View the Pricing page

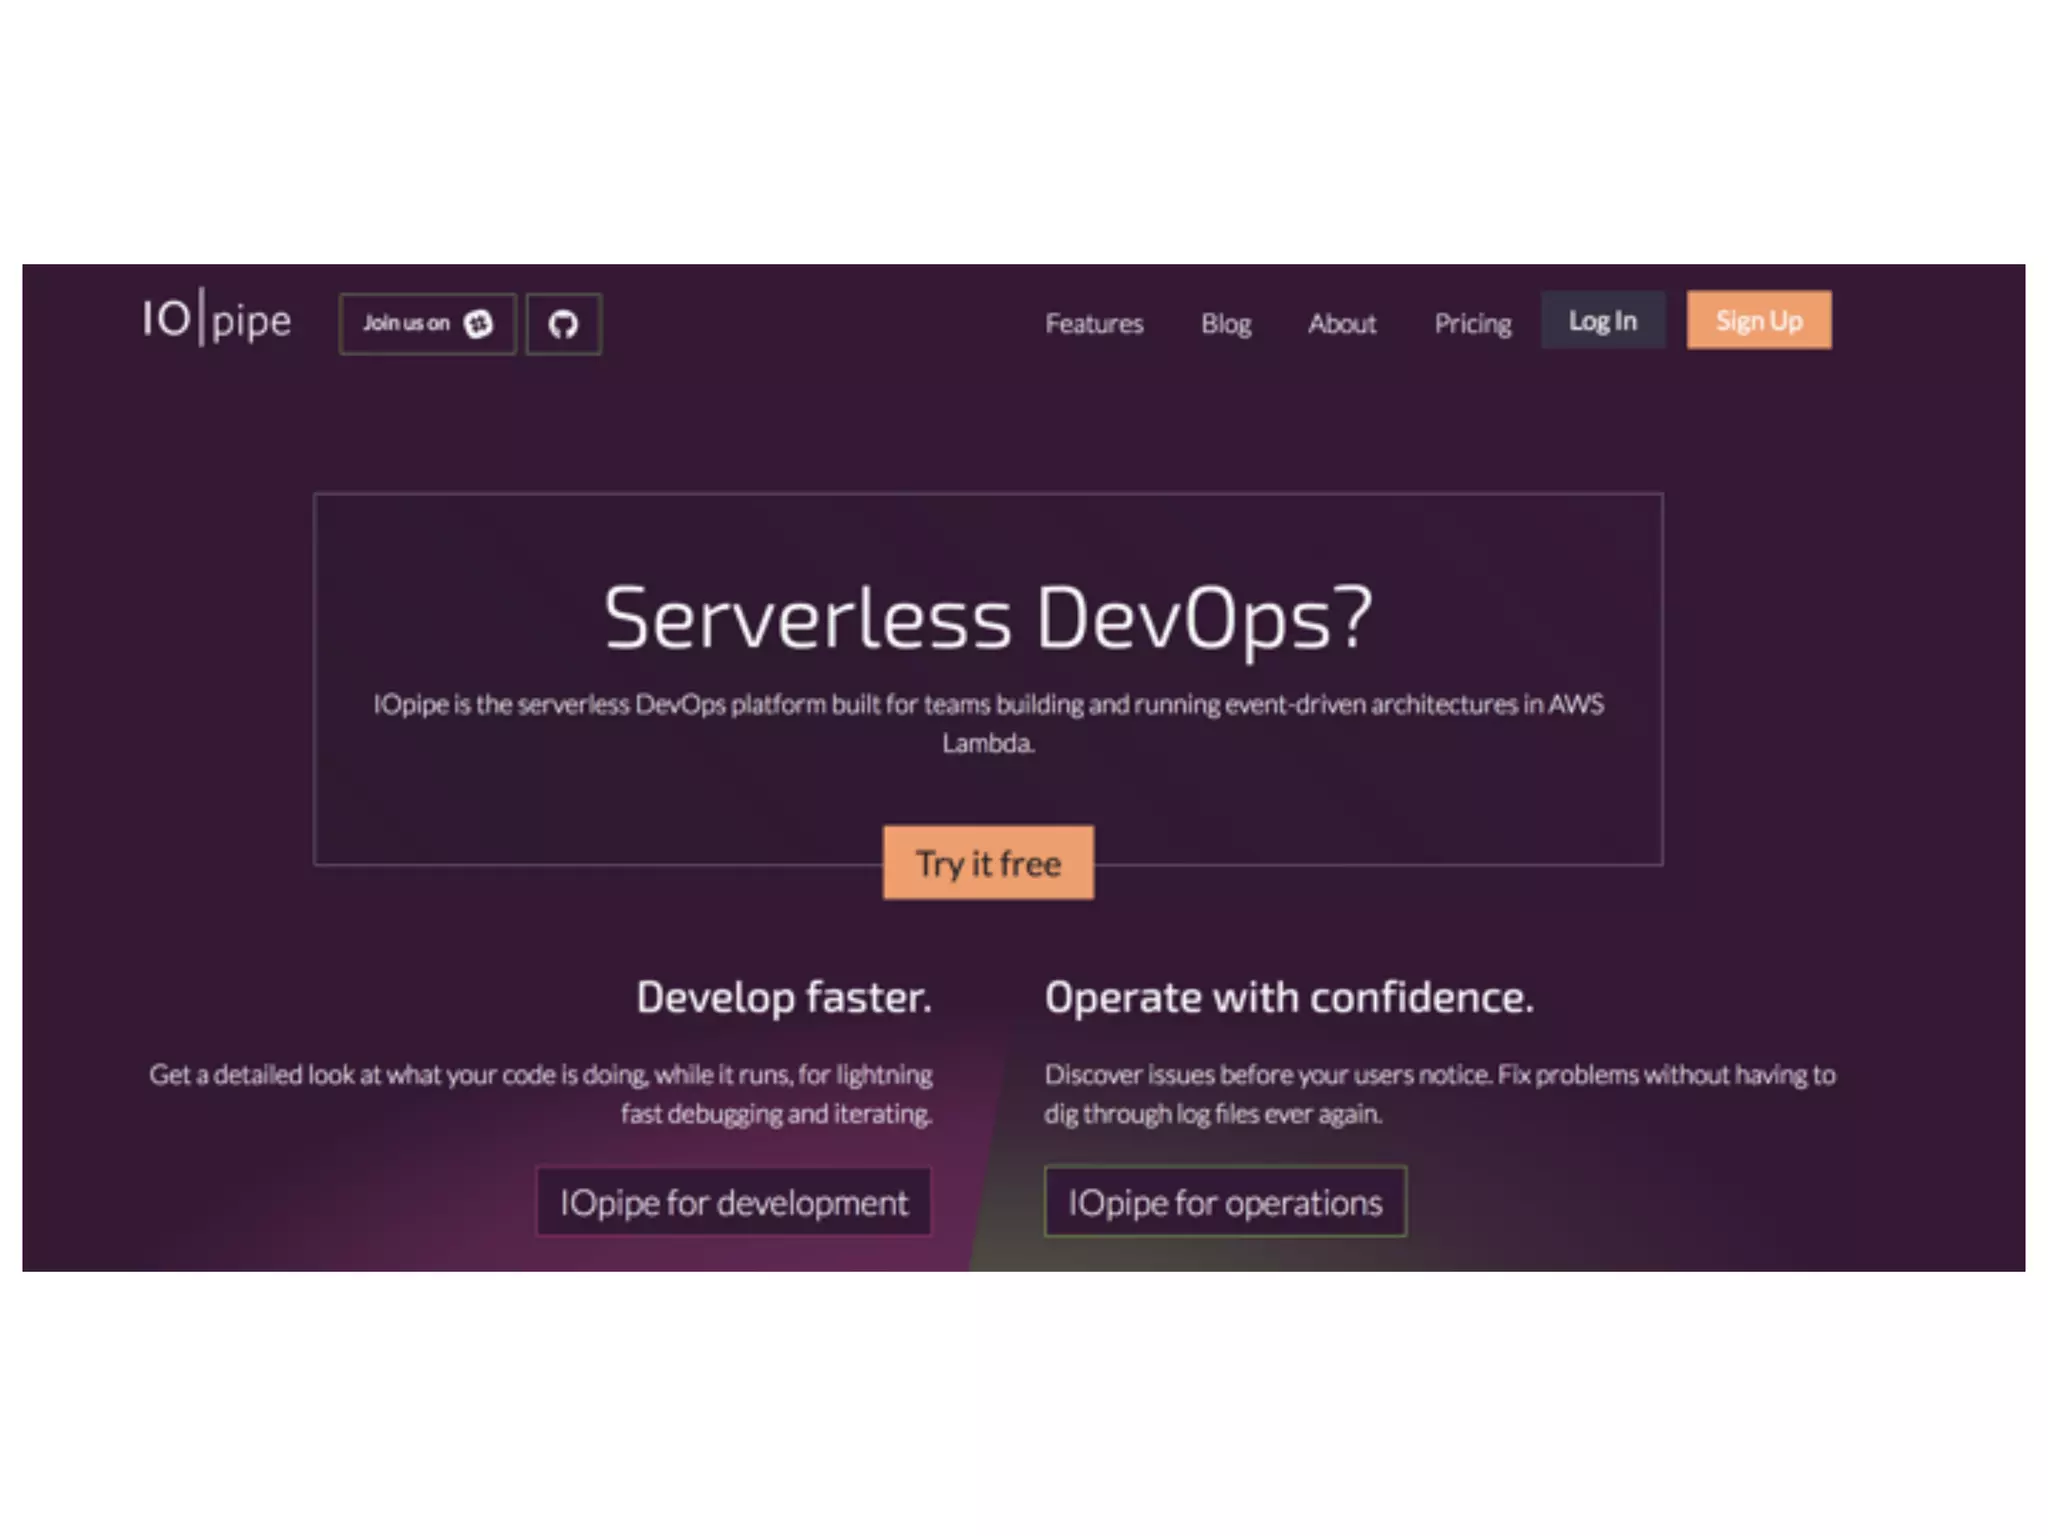(x=1472, y=324)
